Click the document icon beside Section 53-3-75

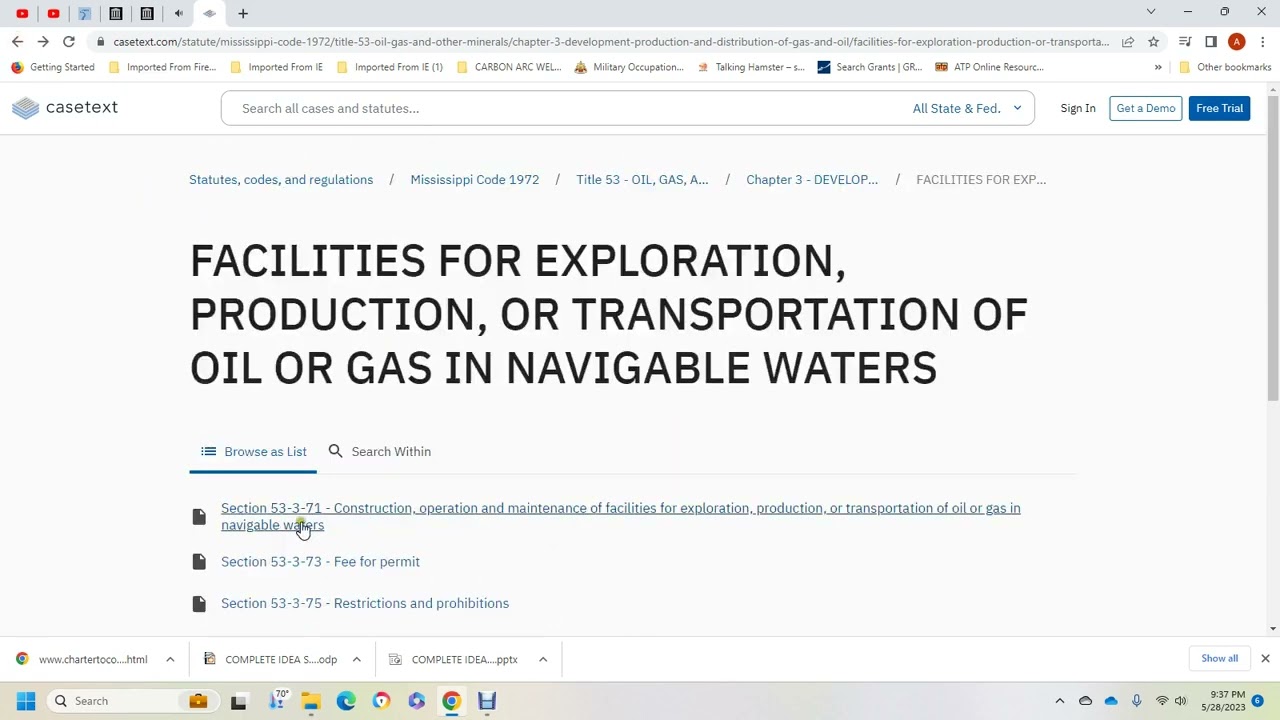(199, 604)
